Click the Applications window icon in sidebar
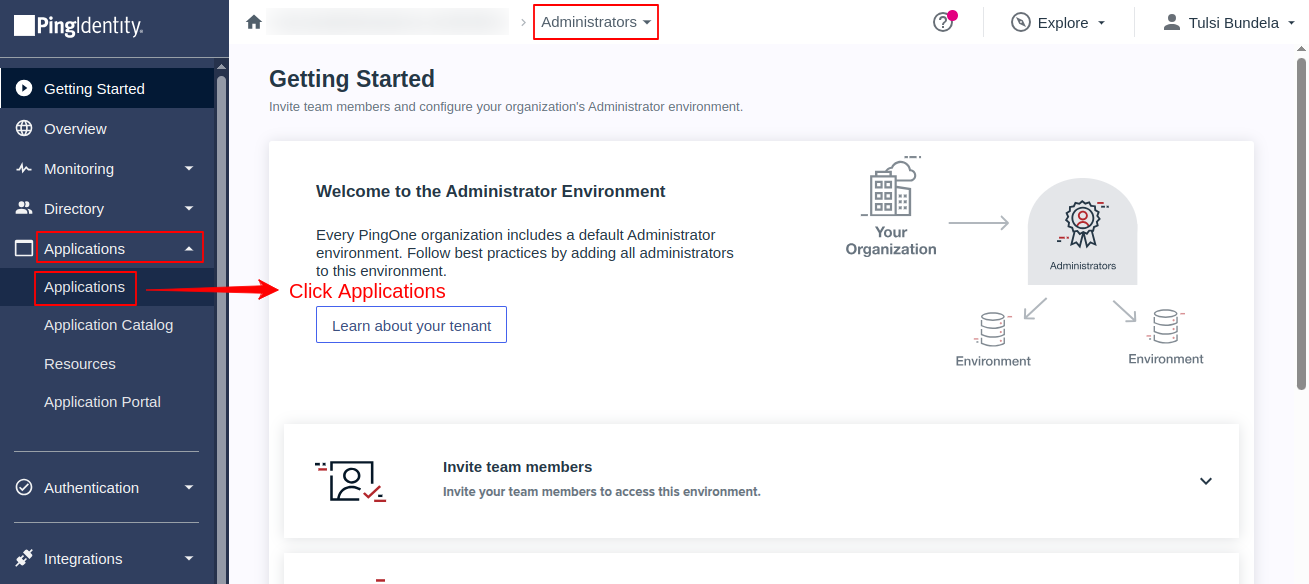This screenshot has height=584, width=1309. coord(24,248)
